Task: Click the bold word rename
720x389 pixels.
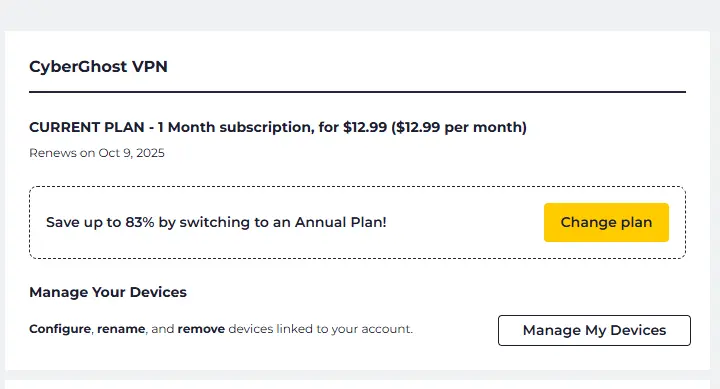Action: [x=121, y=329]
